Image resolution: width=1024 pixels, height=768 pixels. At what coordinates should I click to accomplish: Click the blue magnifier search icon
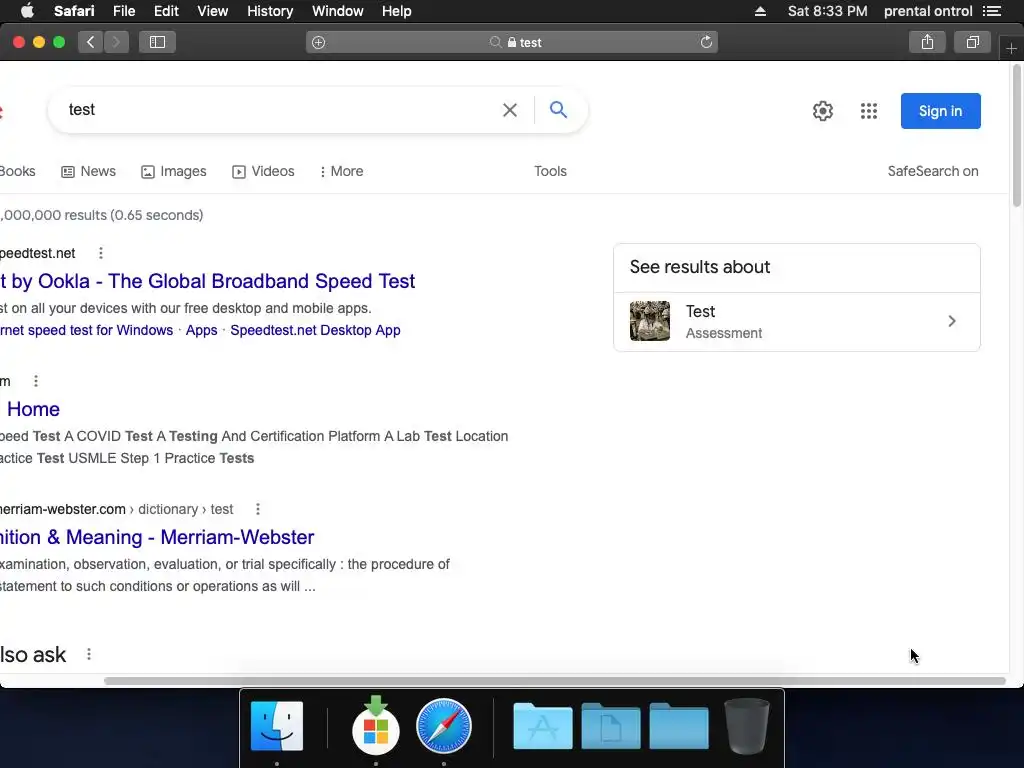558,109
